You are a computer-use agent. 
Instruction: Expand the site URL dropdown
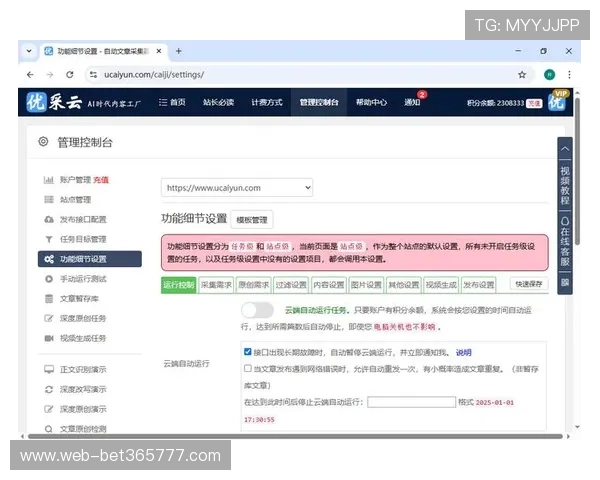click(237, 188)
